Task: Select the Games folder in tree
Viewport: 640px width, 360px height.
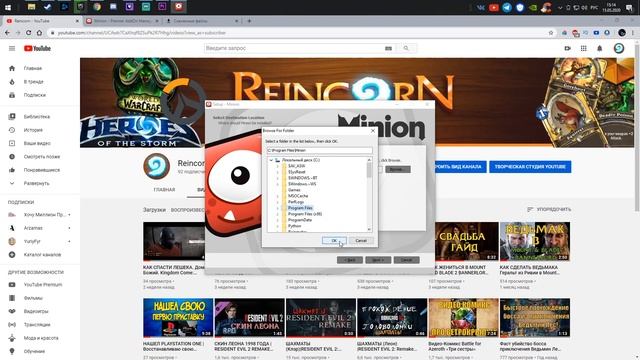Action: pos(294,190)
